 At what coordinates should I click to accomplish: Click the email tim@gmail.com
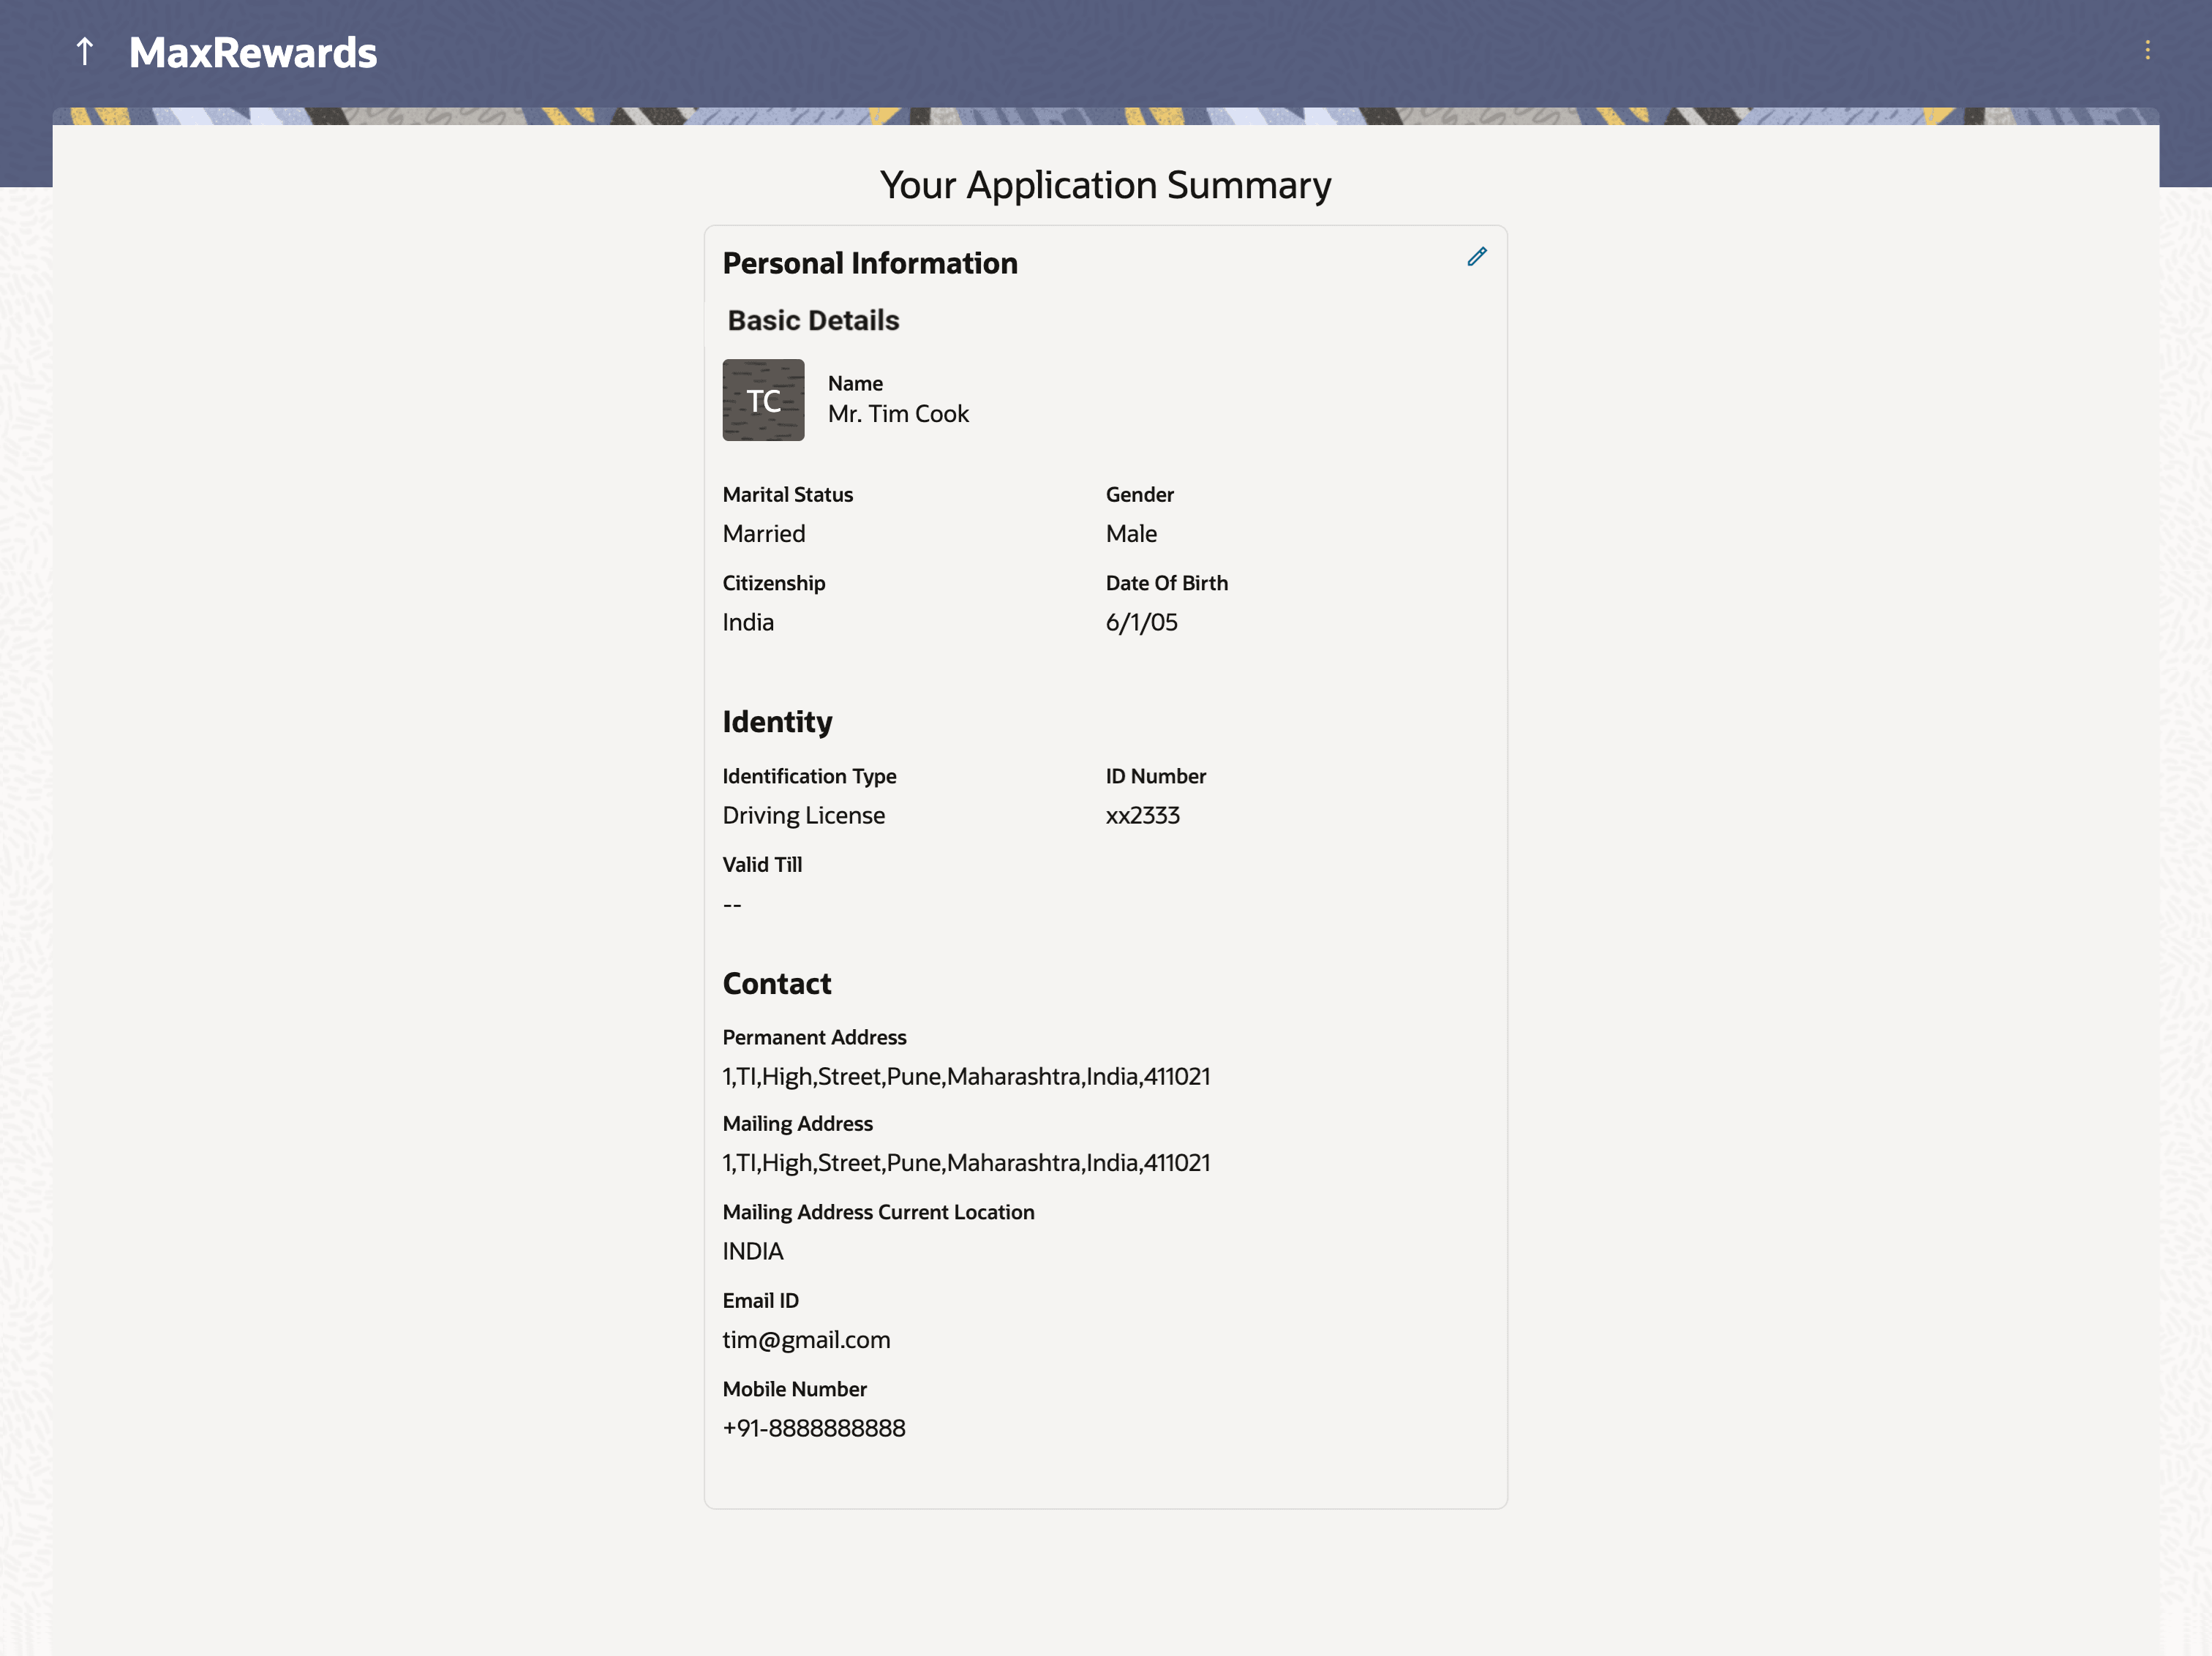click(805, 1340)
